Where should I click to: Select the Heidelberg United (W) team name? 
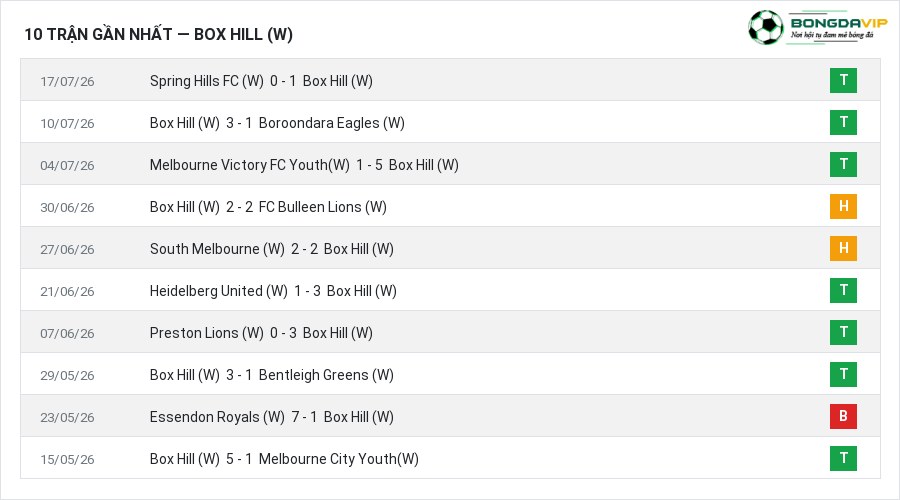click(219, 291)
